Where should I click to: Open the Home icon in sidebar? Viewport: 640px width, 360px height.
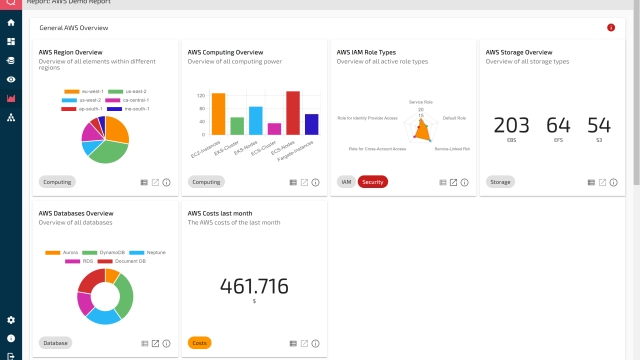(11, 22)
